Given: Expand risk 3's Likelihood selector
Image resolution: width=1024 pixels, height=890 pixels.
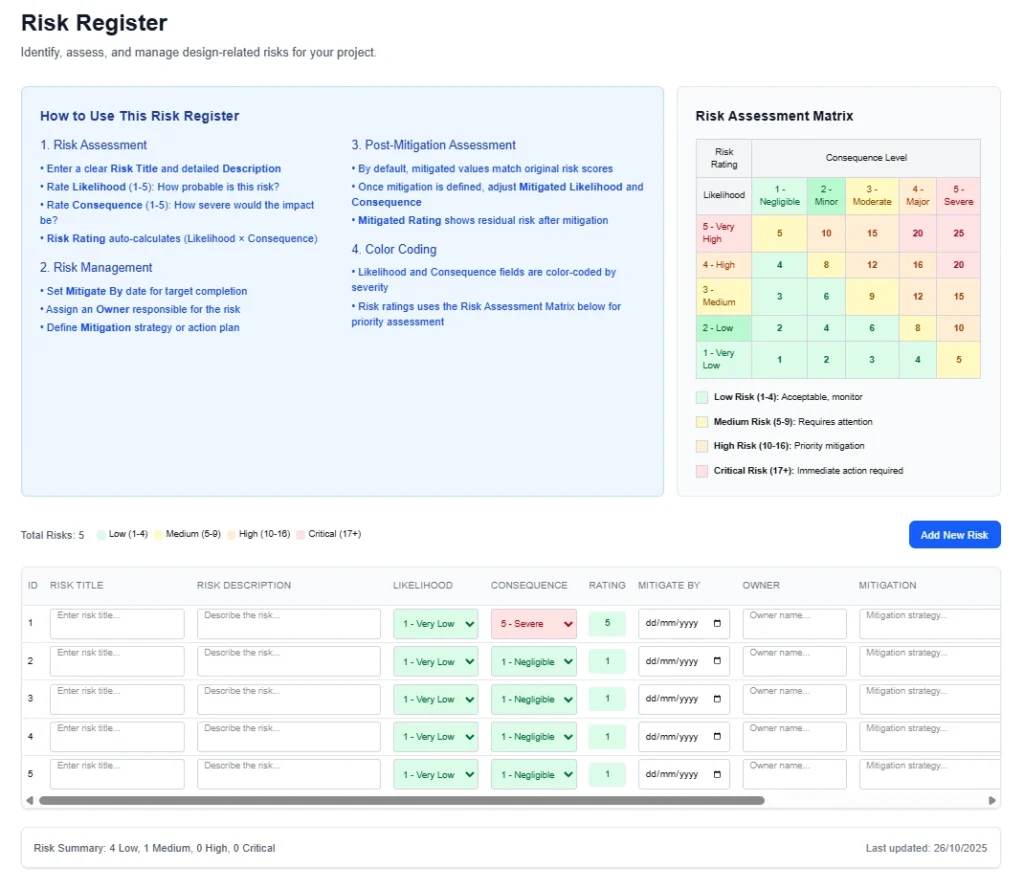Looking at the screenshot, I should click(x=435, y=699).
